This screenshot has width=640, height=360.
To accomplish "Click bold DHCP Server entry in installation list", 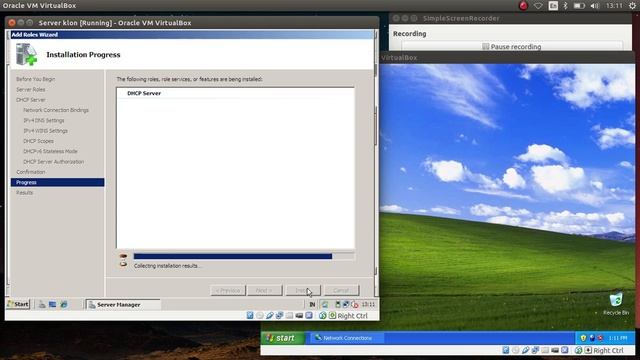I will click(x=144, y=93).
